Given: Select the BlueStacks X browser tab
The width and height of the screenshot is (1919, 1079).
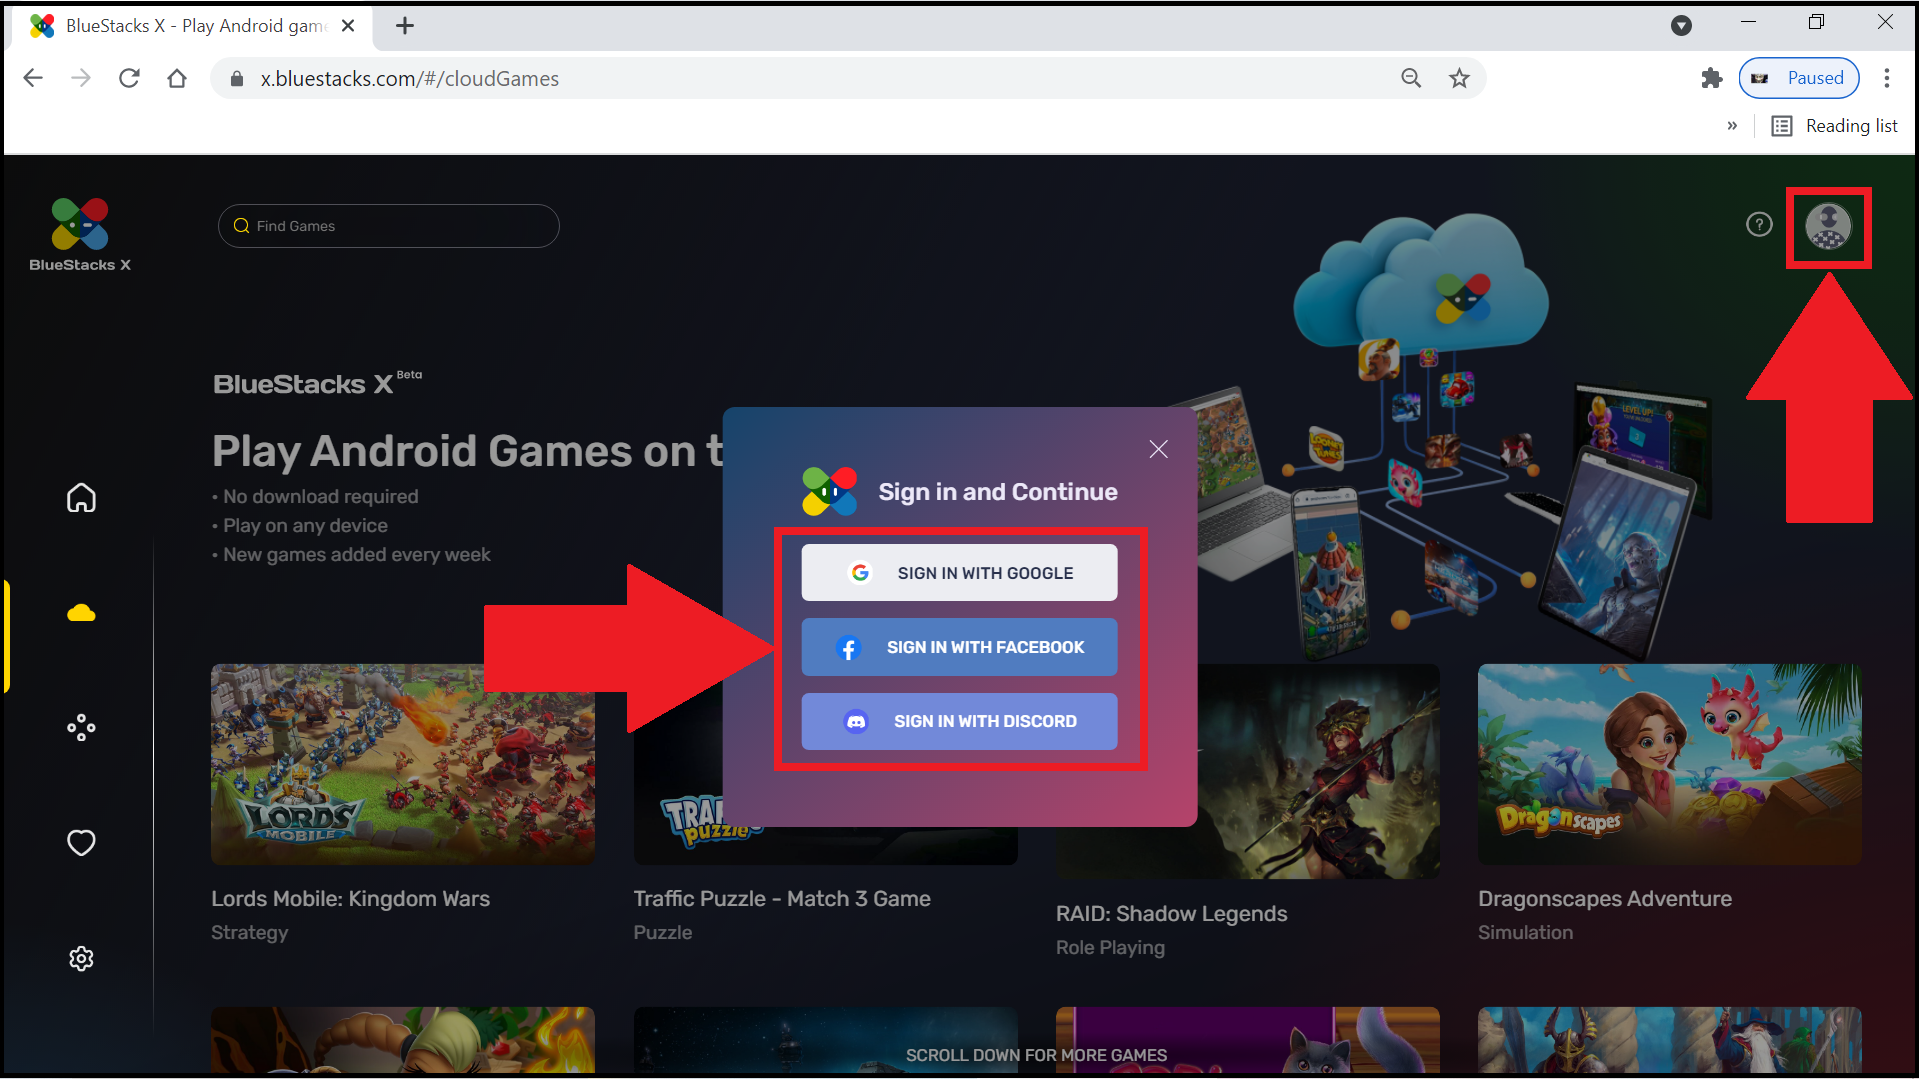Looking at the screenshot, I should pyautogui.click(x=192, y=26).
